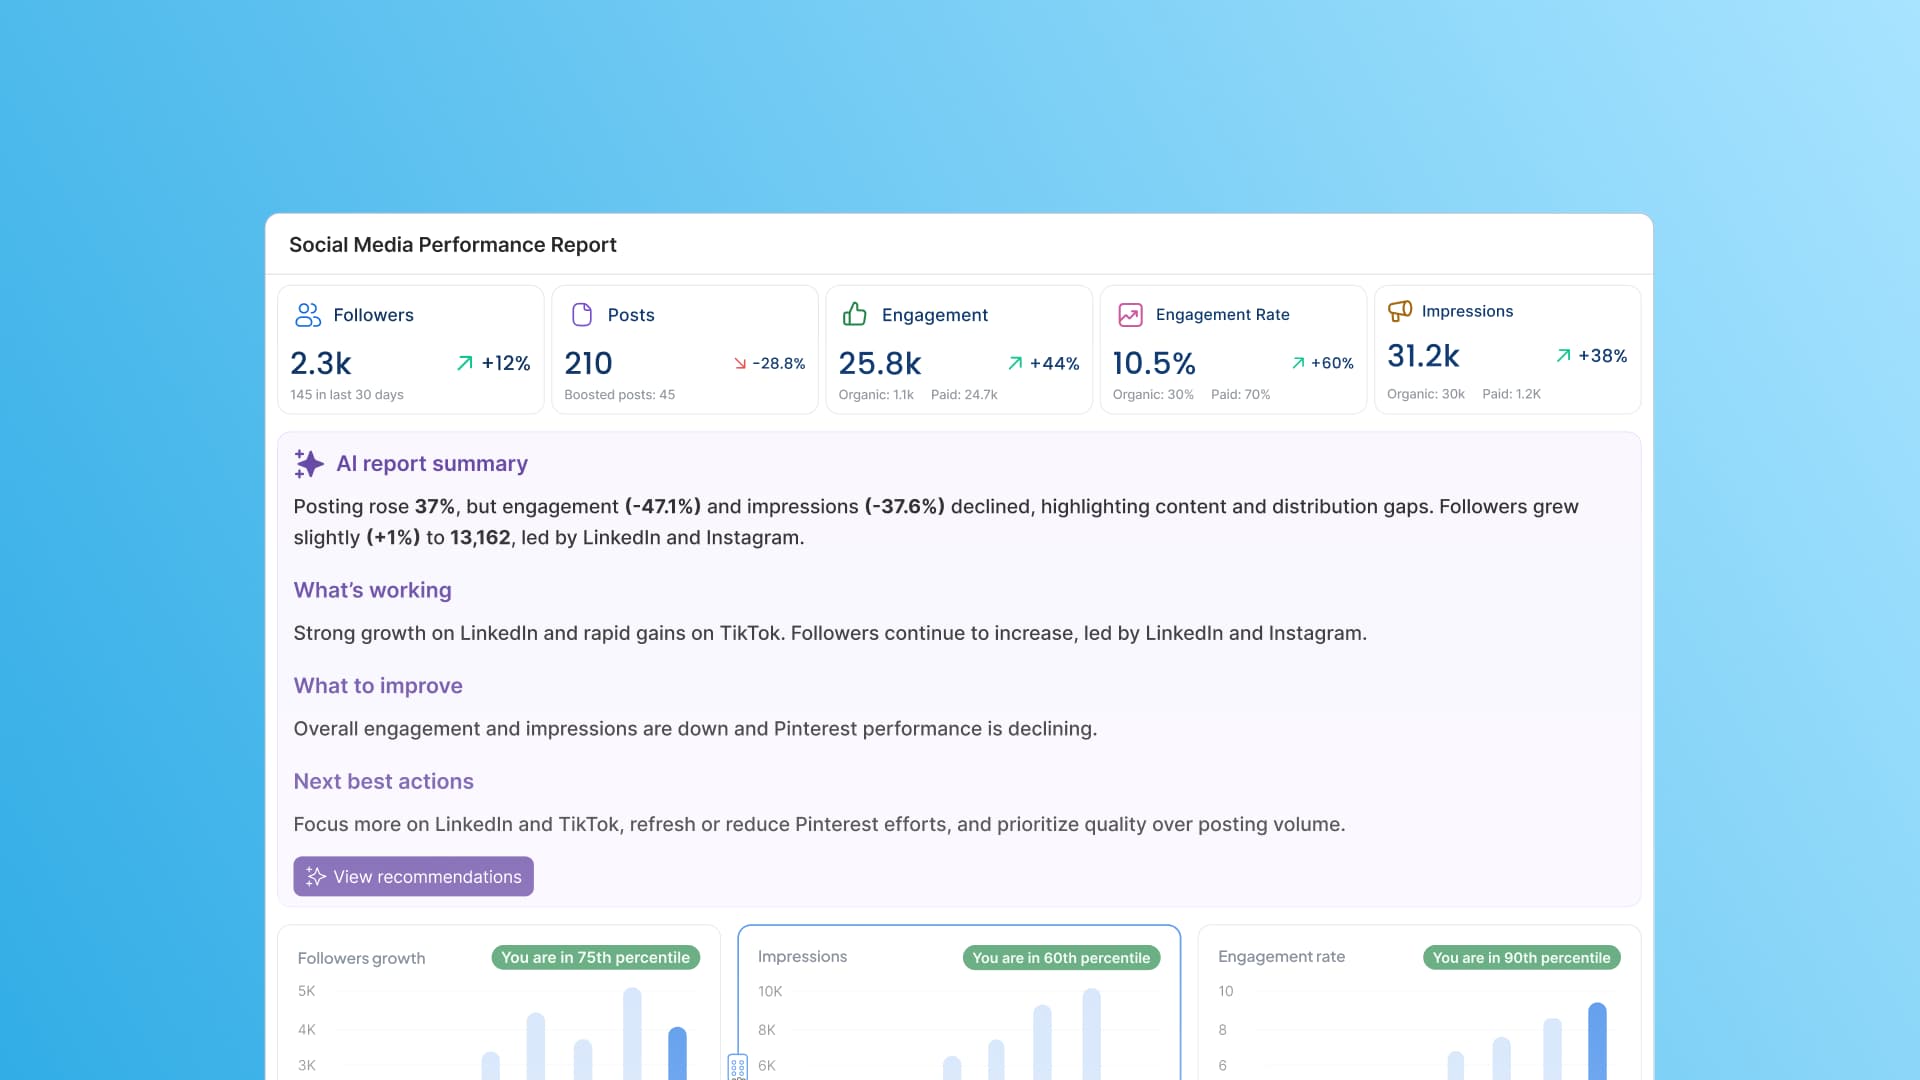The height and width of the screenshot is (1080, 1920).
Task: Select the Followers metric card
Action: click(x=410, y=349)
